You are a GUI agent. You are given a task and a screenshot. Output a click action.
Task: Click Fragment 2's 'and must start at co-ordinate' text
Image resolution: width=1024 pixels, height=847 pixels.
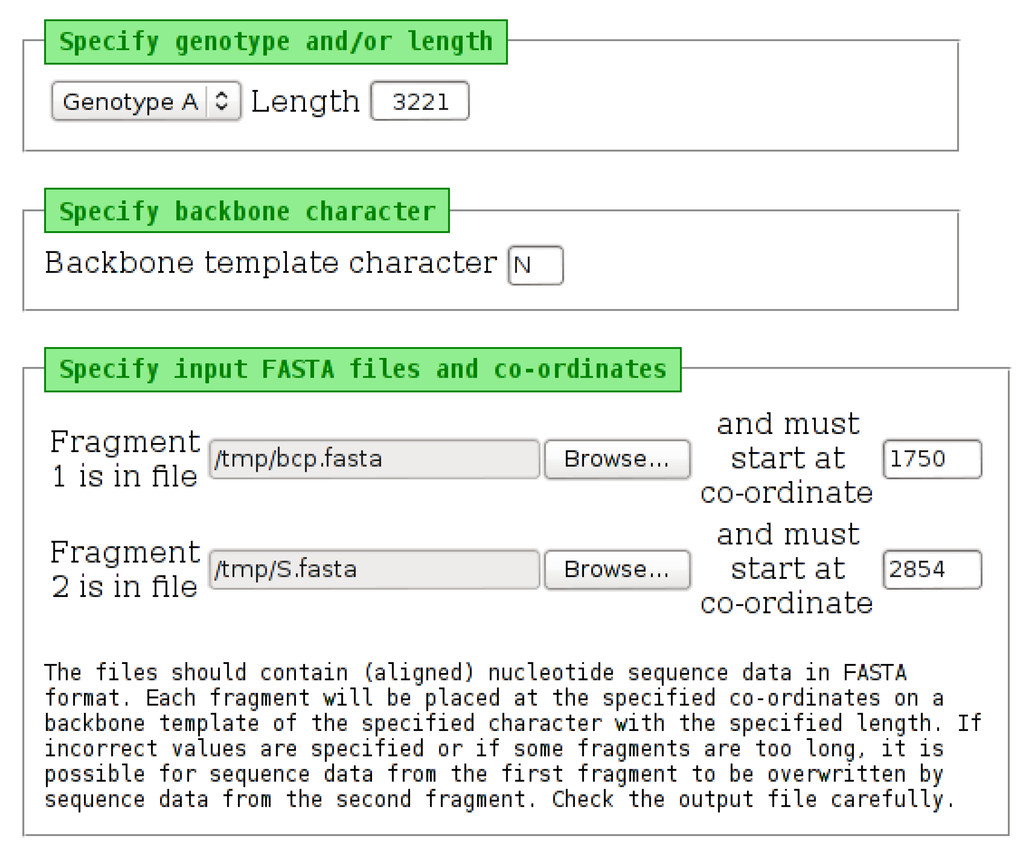tap(787, 569)
